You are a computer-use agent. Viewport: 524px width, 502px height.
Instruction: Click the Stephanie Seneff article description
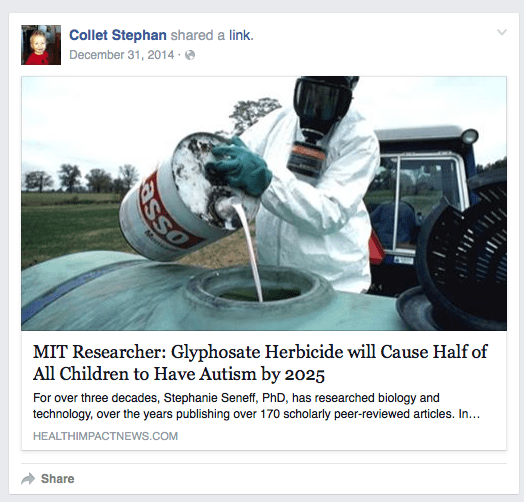(x=256, y=406)
